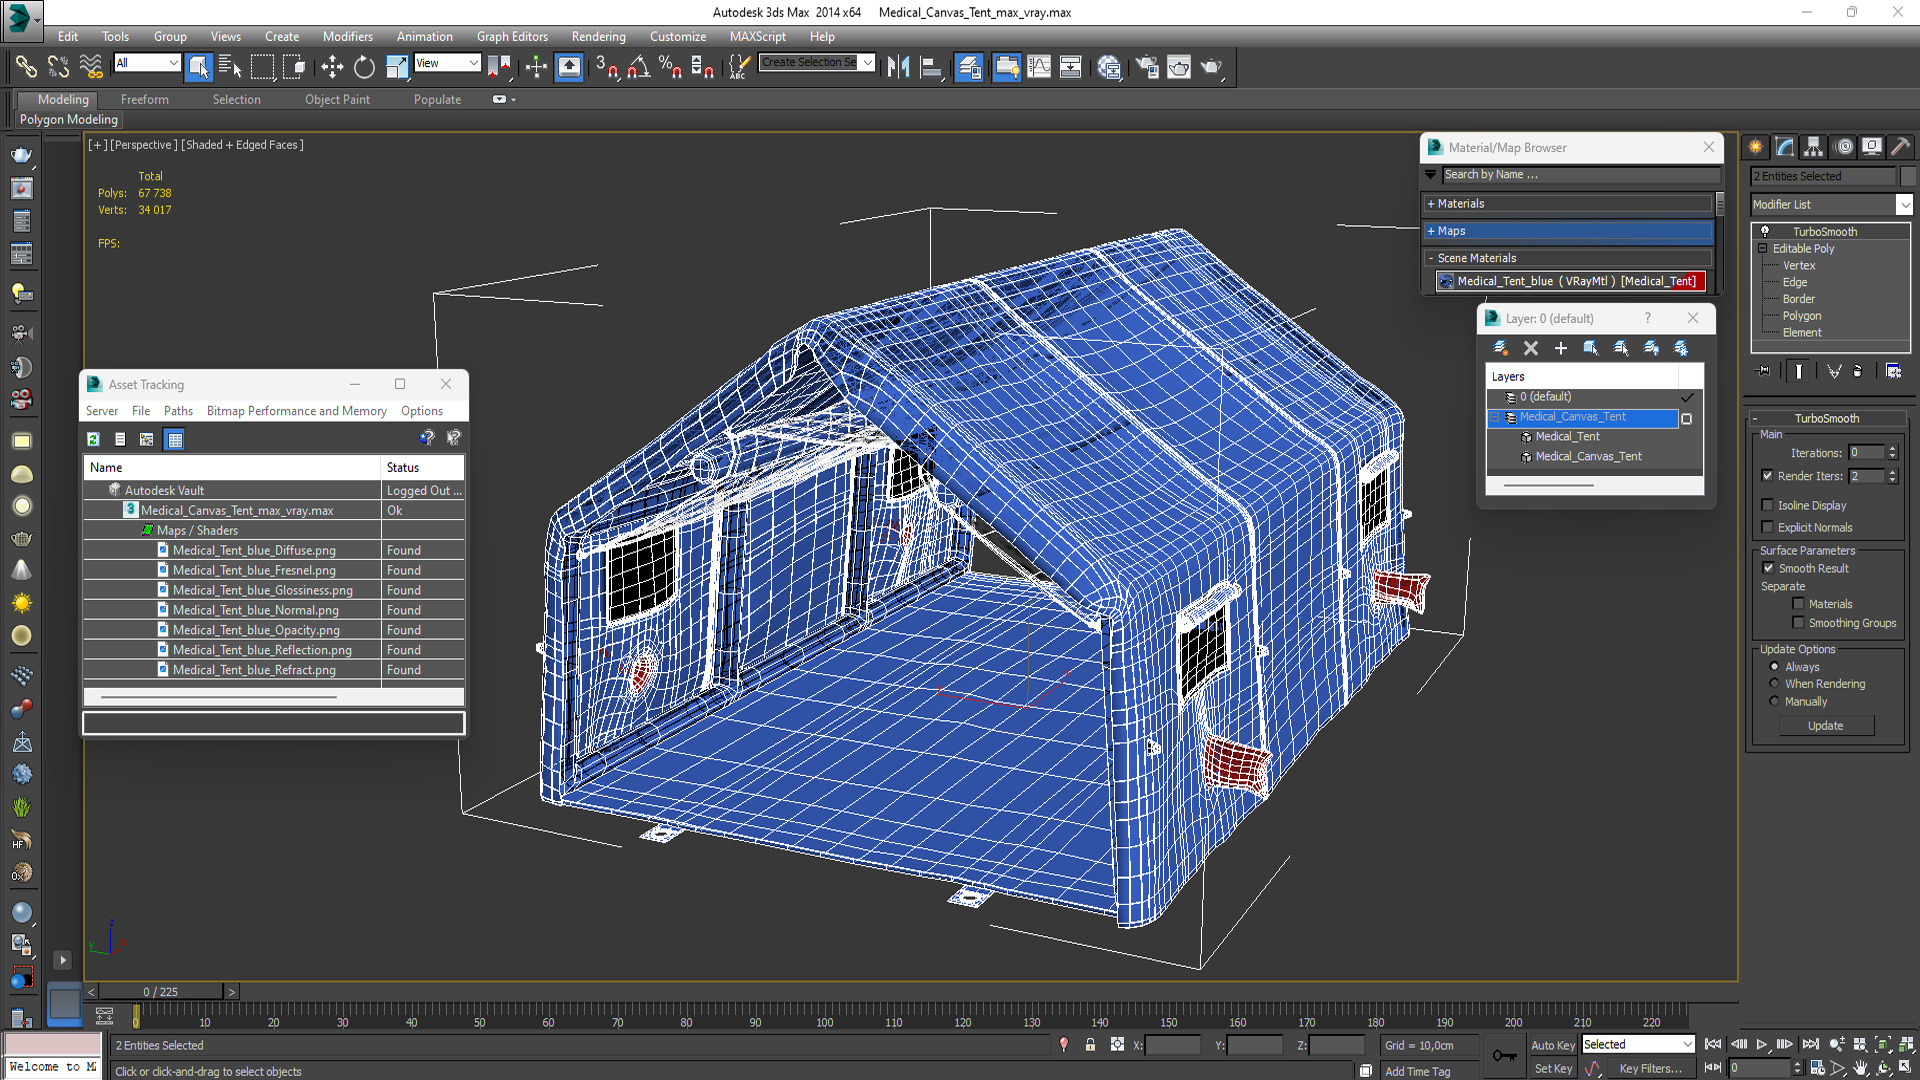This screenshot has width=1920, height=1080.
Task: Click the Align tool icon
Action: [x=931, y=67]
